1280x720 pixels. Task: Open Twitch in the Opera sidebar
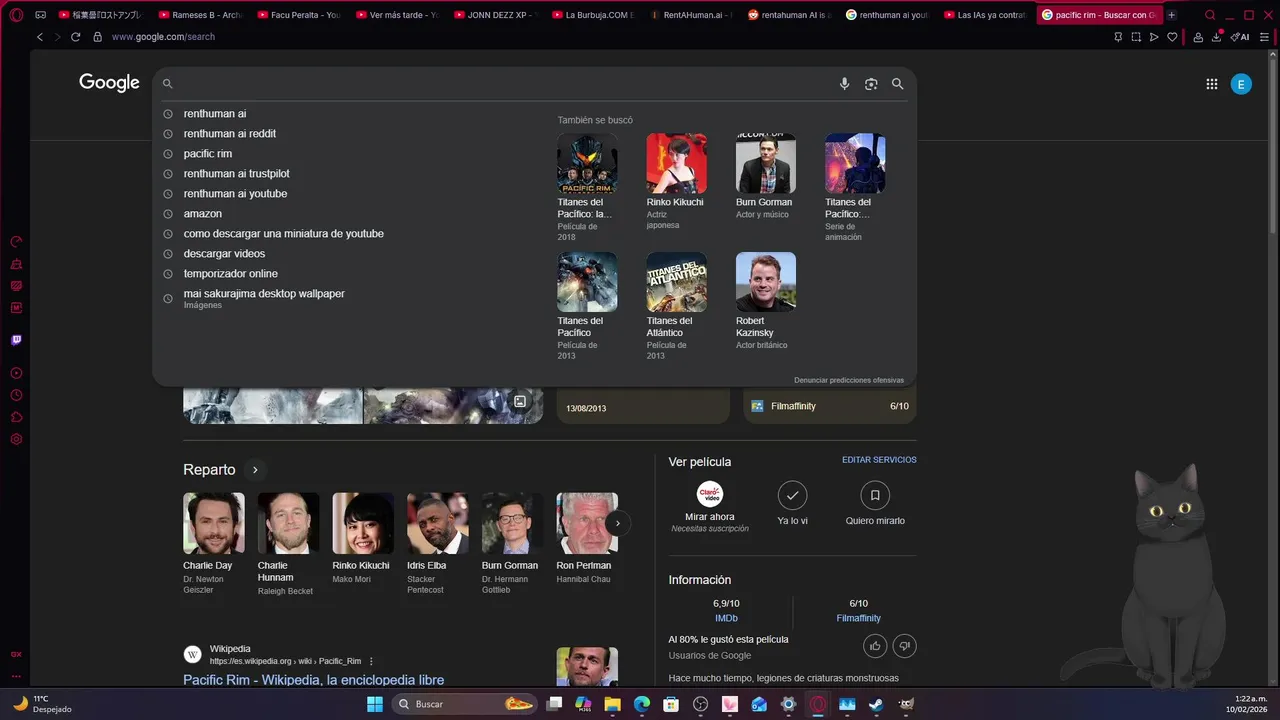(x=16, y=340)
